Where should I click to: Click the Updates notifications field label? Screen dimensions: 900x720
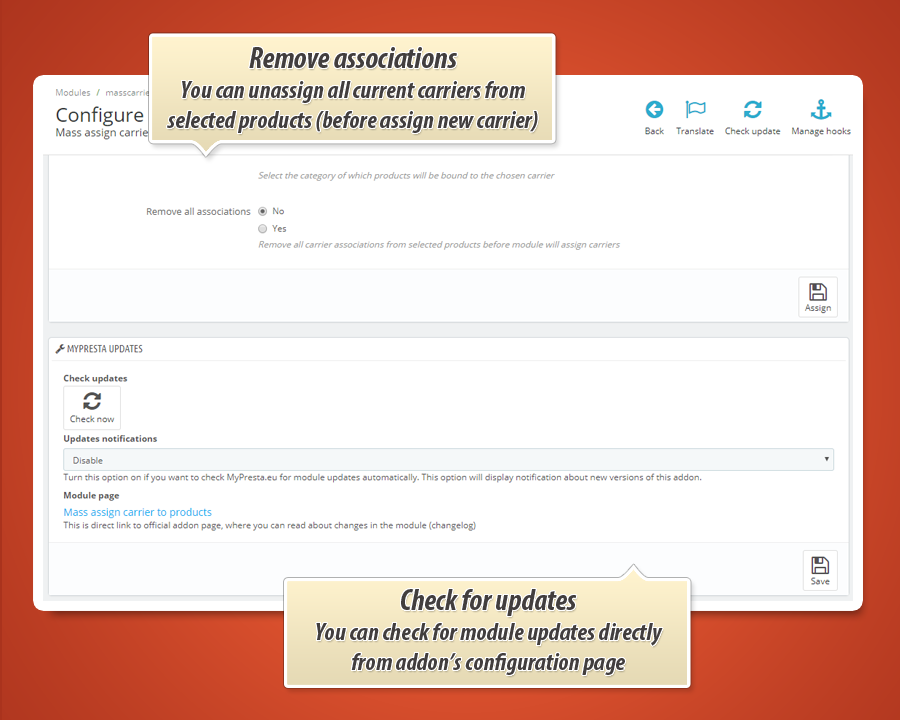point(110,438)
